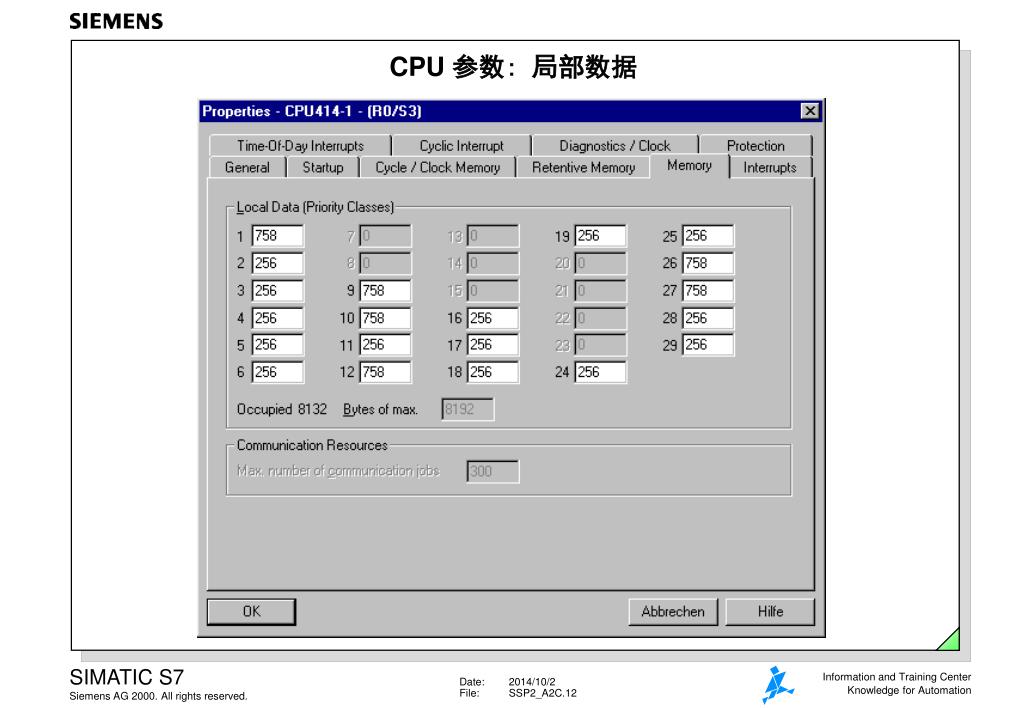Edit priority class 19 local data field
This screenshot has width=1023, height=708.
[x=600, y=236]
